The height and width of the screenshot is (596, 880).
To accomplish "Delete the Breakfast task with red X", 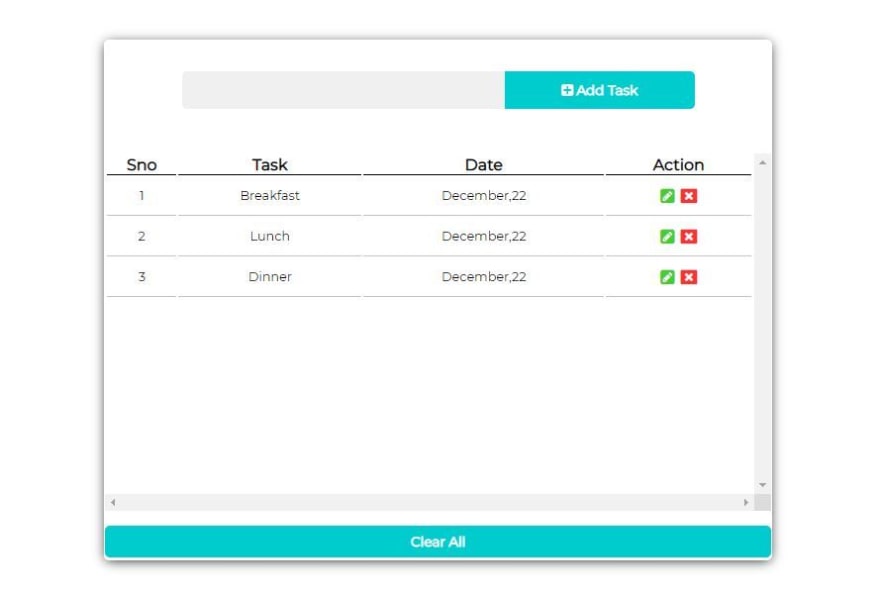I will 689,196.
